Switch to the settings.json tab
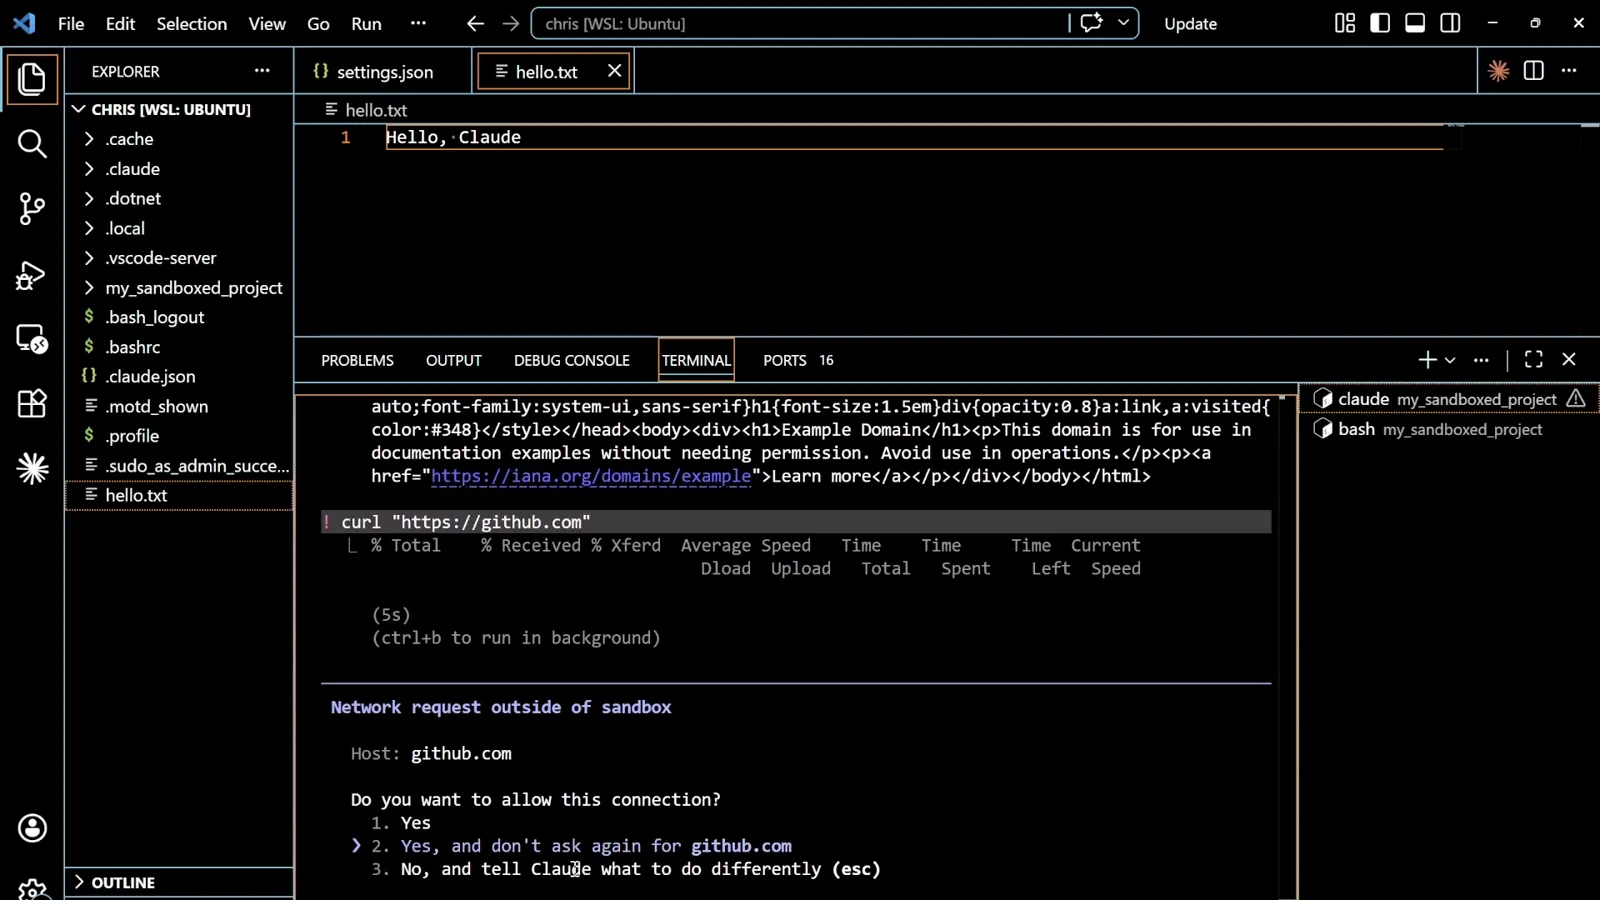The image size is (1600, 900). click(x=384, y=71)
